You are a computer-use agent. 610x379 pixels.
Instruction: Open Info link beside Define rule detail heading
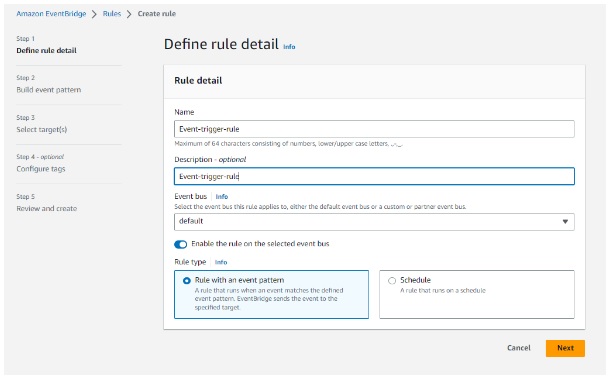coord(289,47)
